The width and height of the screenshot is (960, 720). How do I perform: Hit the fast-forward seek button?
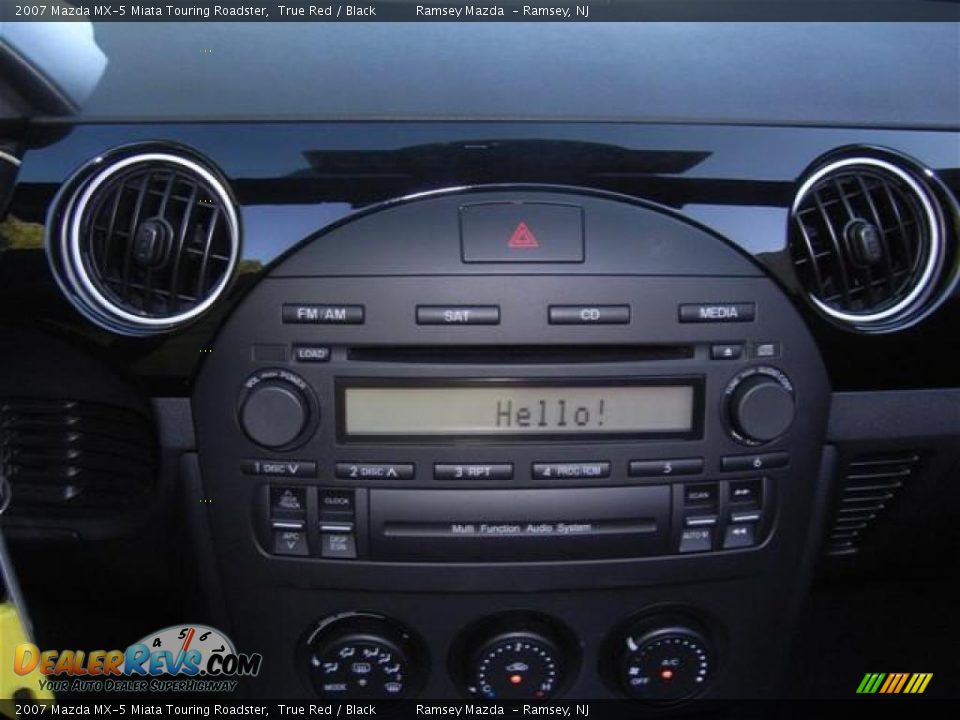pos(744,493)
